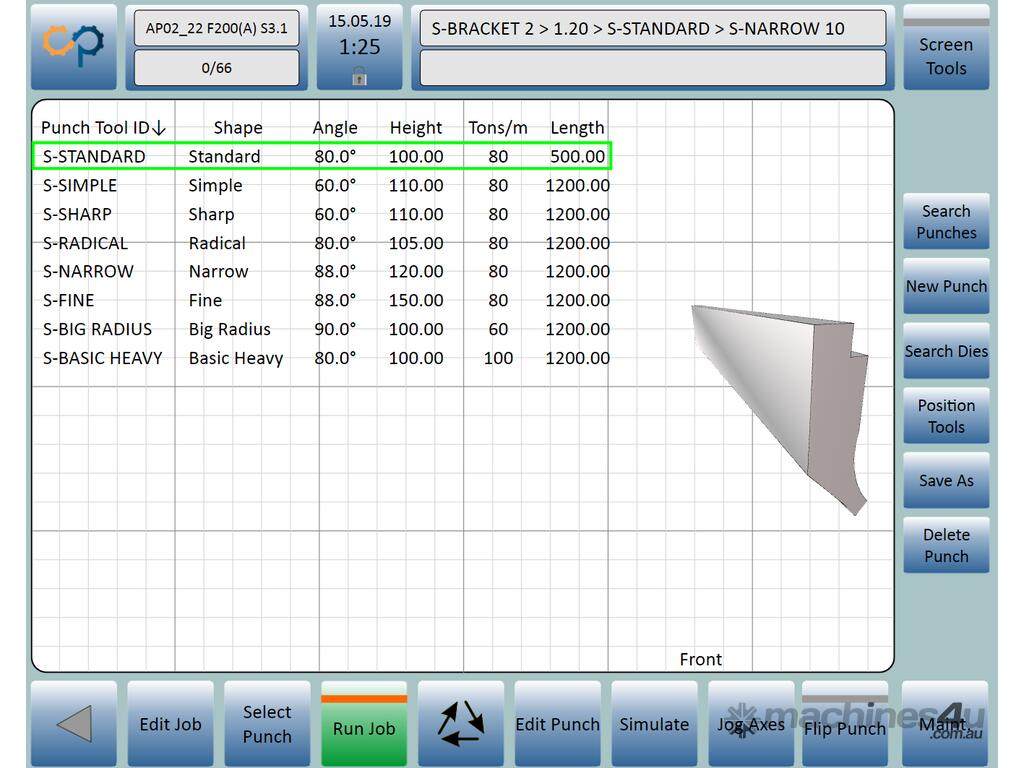This screenshot has width=1024, height=768.
Task: Open the Simulate screen
Action: coord(654,725)
